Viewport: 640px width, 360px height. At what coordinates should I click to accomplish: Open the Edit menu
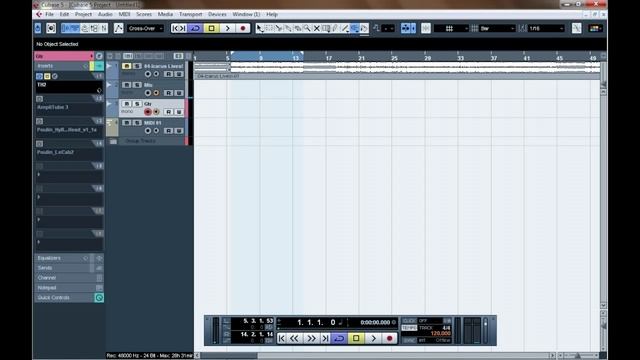(64, 14)
